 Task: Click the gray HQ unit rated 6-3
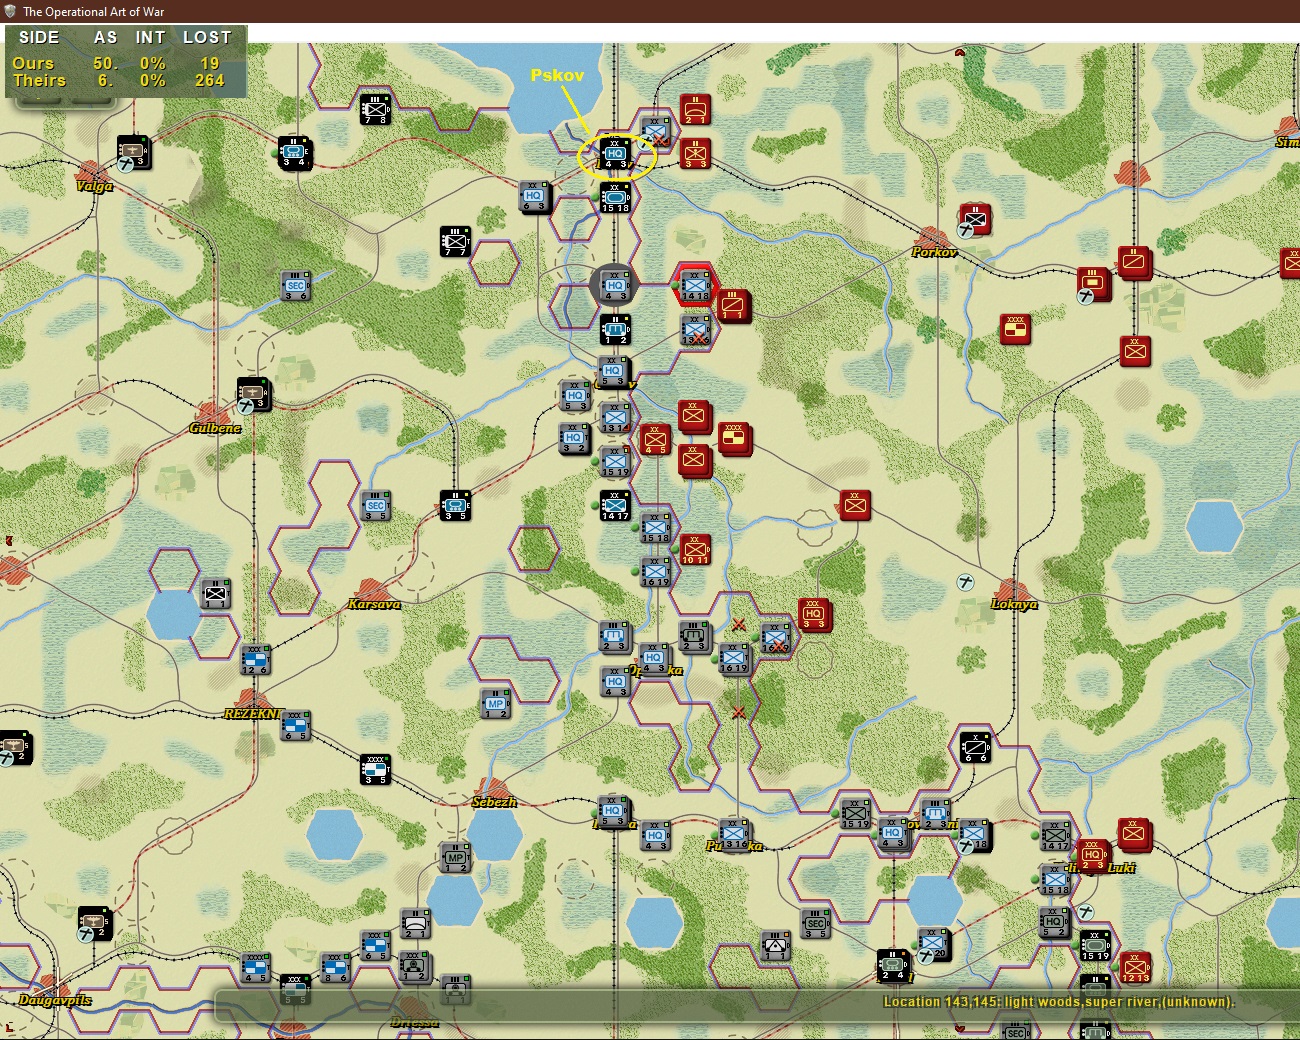(534, 196)
